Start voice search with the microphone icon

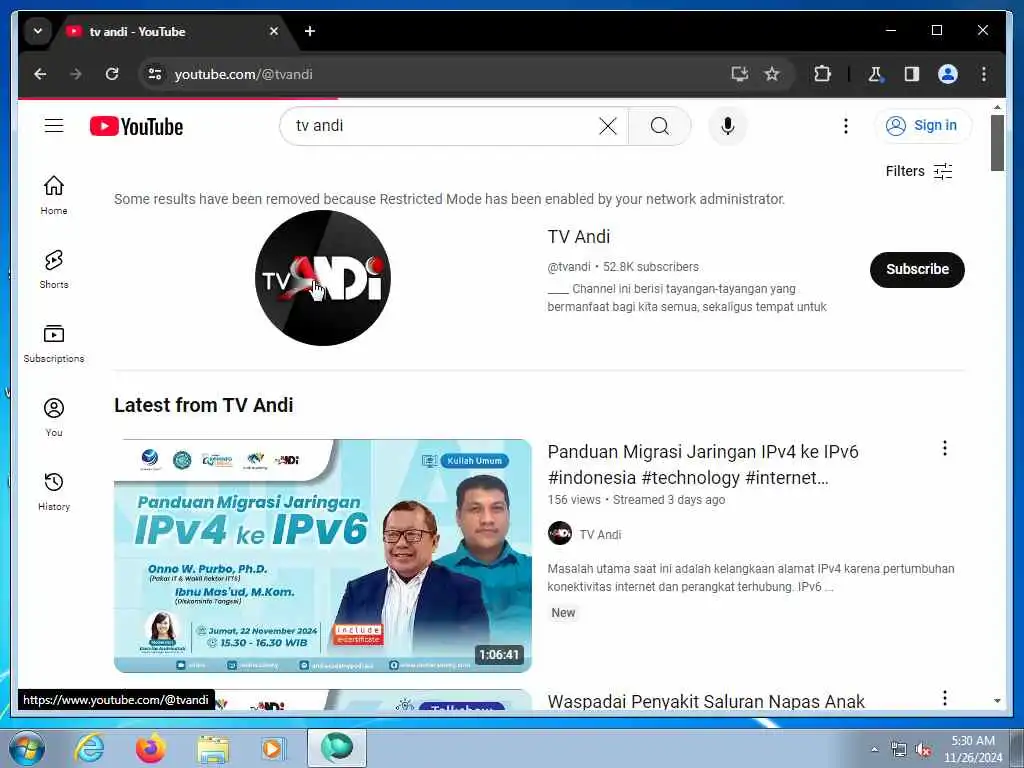pyautogui.click(x=728, y=126)
